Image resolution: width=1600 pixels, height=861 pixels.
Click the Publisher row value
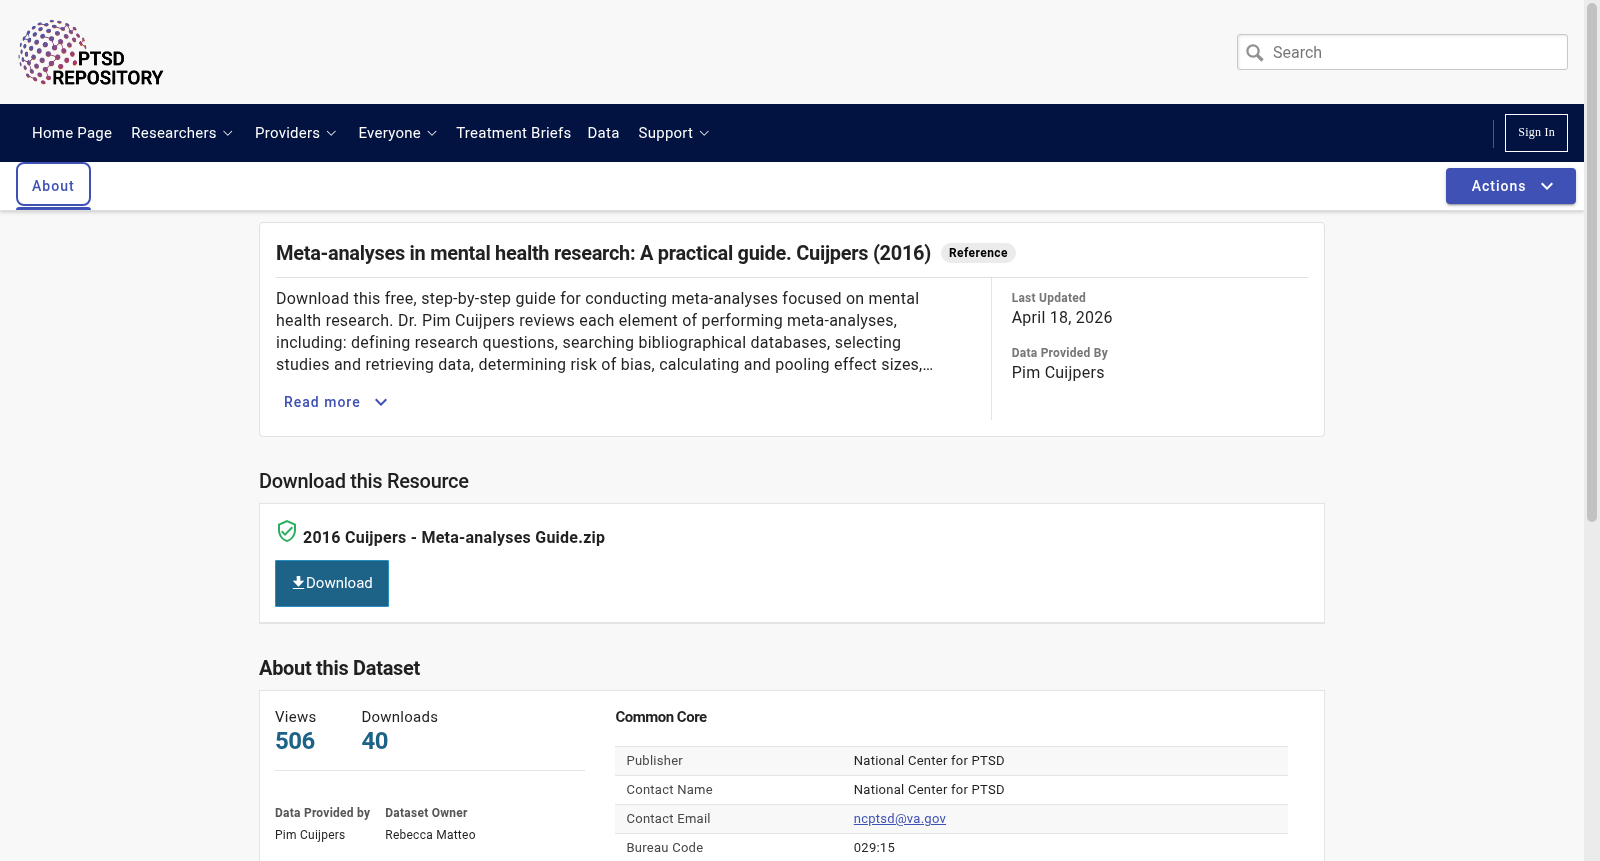929,760
